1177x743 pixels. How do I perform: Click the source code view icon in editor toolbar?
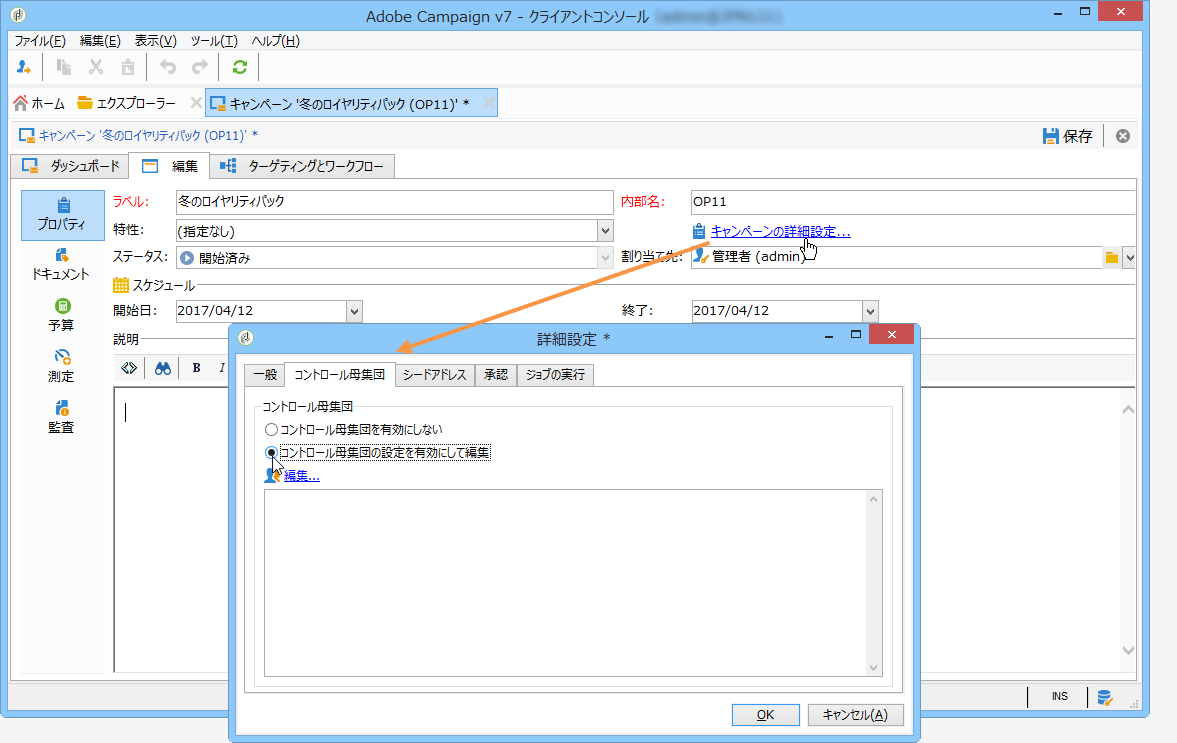129,368
